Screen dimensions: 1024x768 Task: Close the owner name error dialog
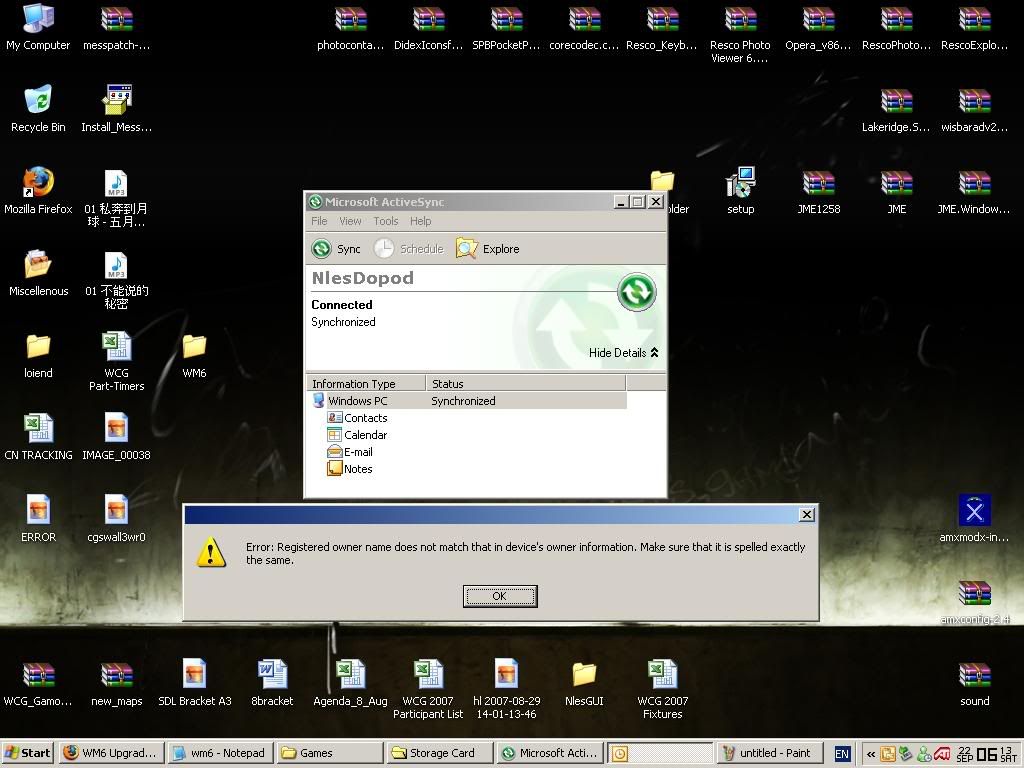point(806,514)
